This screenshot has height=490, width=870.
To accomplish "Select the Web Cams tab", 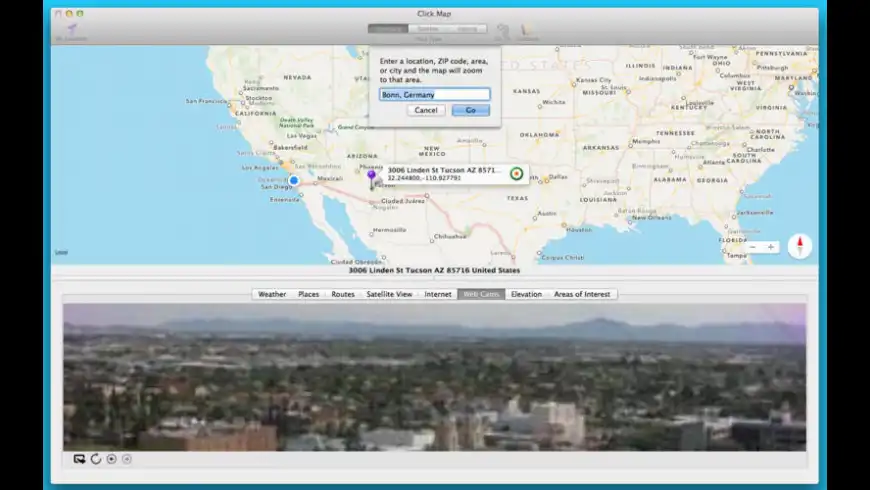I will (481, 294).
